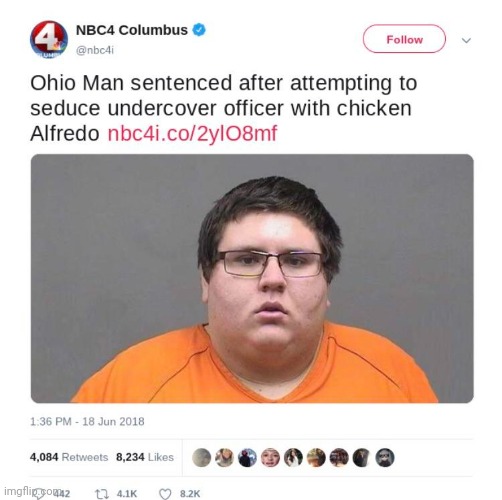Open the NBC4 Columbus profile name
502x500 pixels.
[x=132, y=30]
